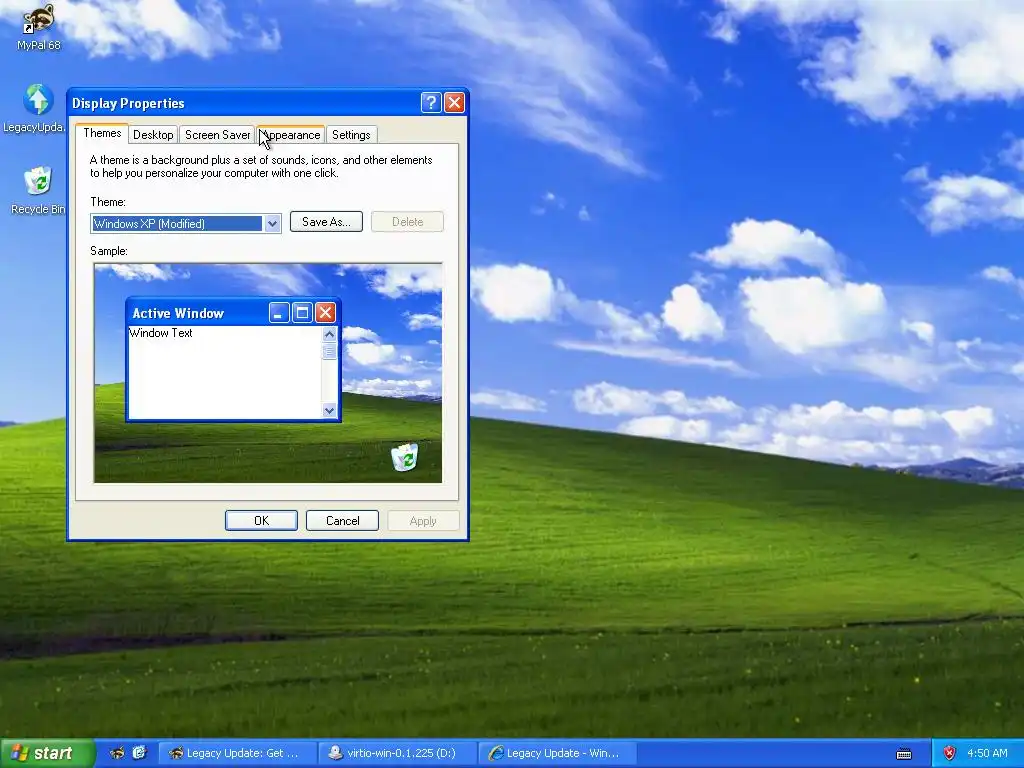Open the Appearance tab

click(291, 135)
